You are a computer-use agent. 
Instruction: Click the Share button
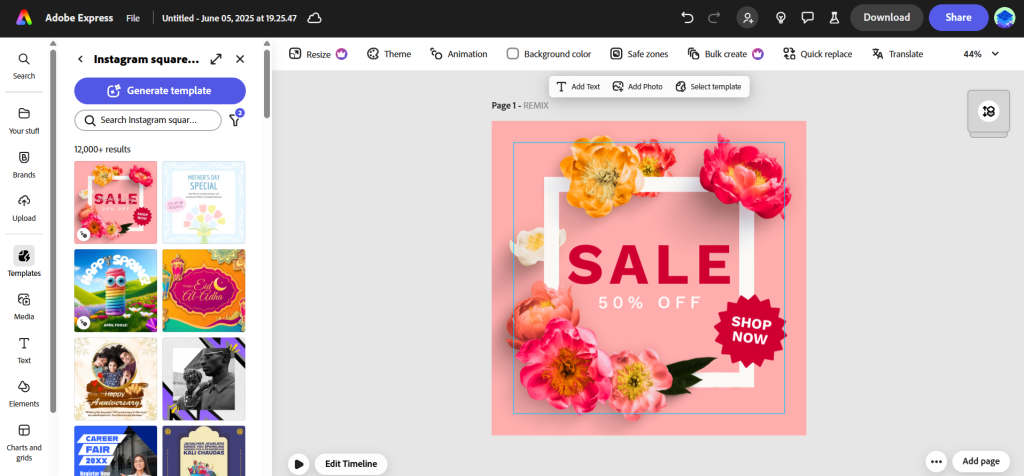point(958,18)
